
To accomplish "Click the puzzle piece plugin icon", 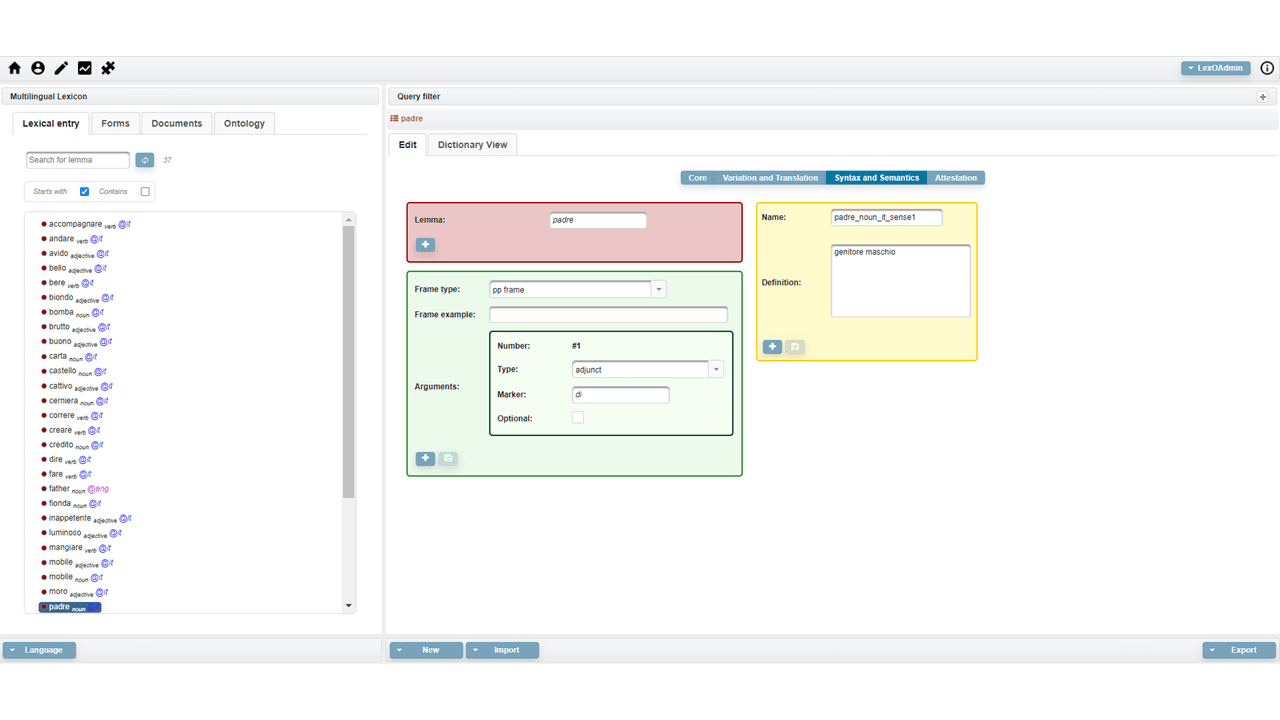I will (108, 68).
